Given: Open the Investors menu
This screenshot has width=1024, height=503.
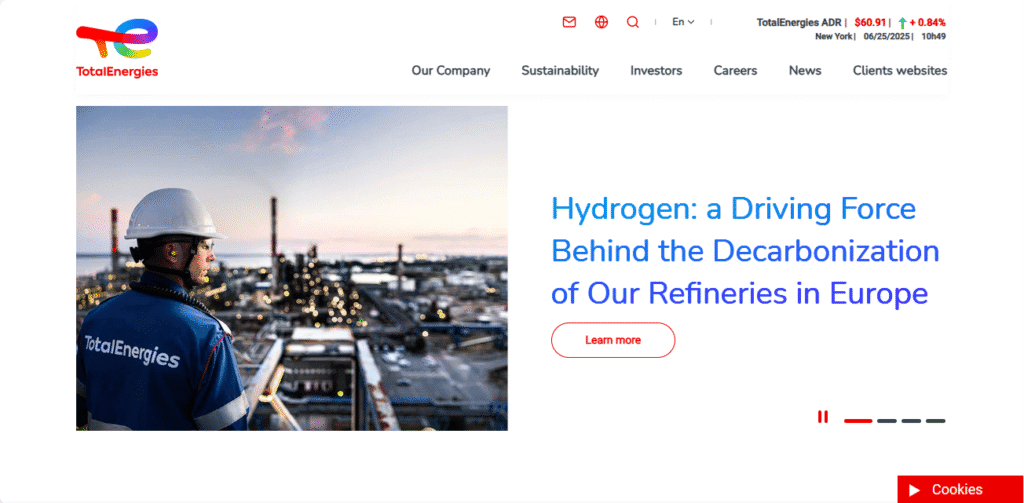Looking at the screenshot, I should [x=656, y=71].
